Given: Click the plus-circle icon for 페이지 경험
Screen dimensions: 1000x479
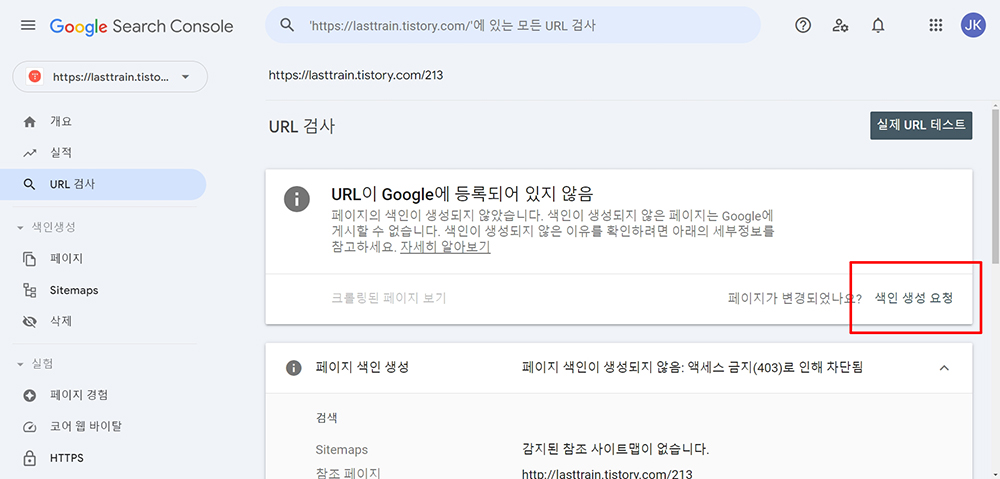Looking at the screenshot, I should tap(29, 395).
